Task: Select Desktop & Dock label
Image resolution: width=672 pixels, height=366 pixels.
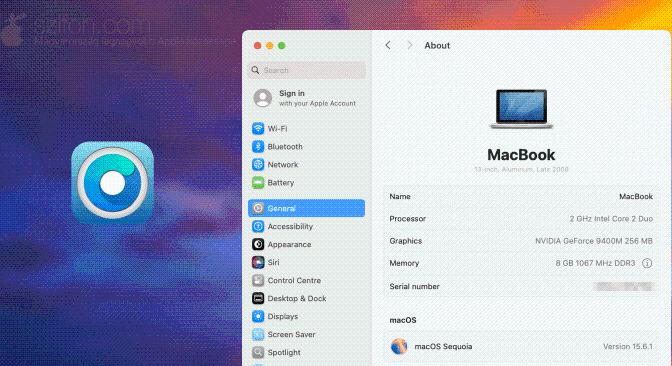Action: (297, 298)
